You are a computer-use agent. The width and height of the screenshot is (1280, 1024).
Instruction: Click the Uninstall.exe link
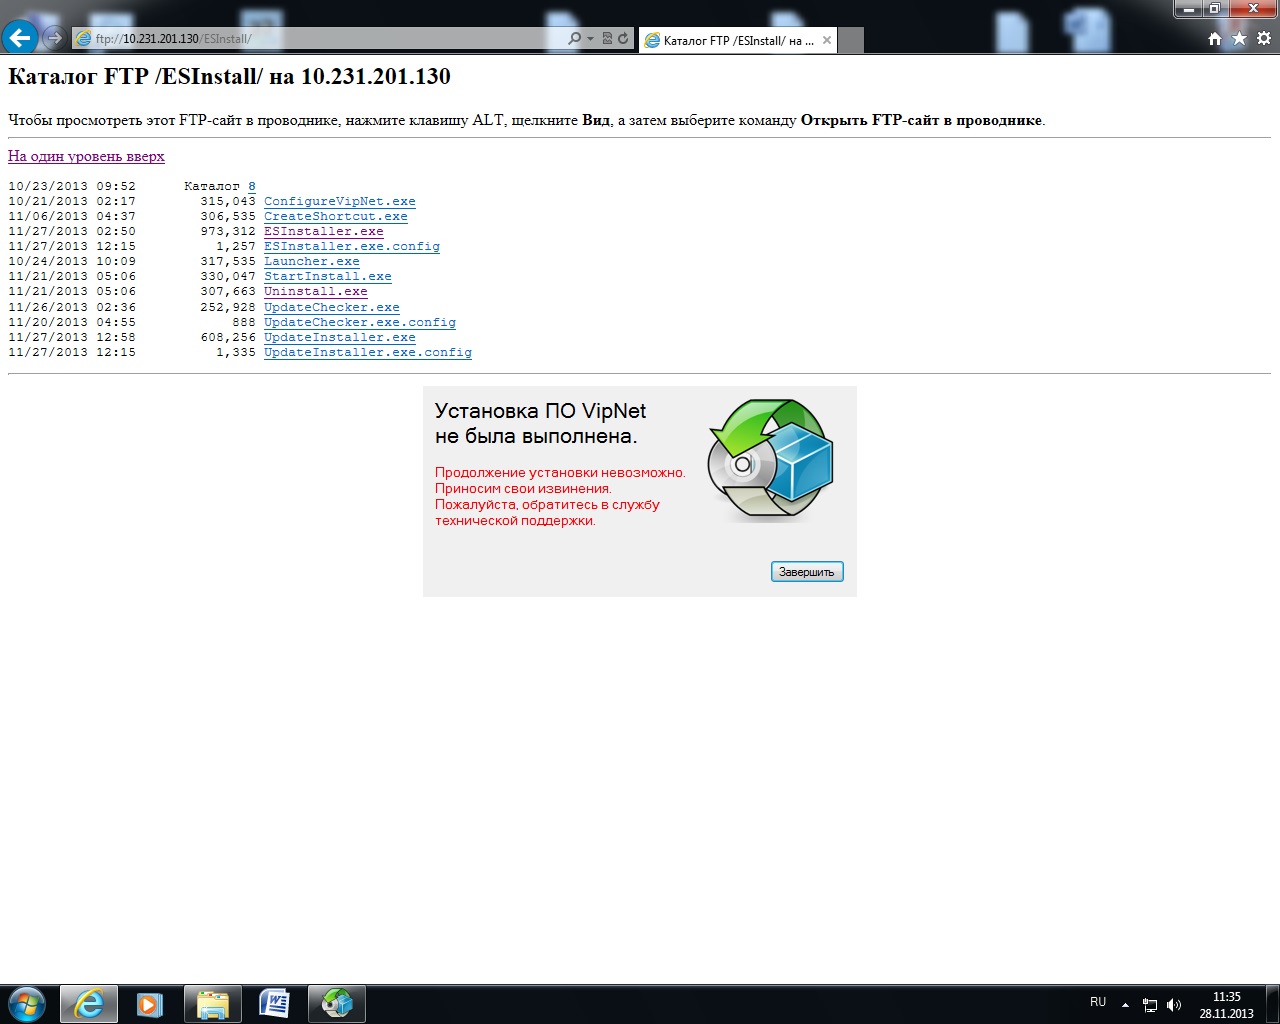pyautogui.click(x=315, y=291)
